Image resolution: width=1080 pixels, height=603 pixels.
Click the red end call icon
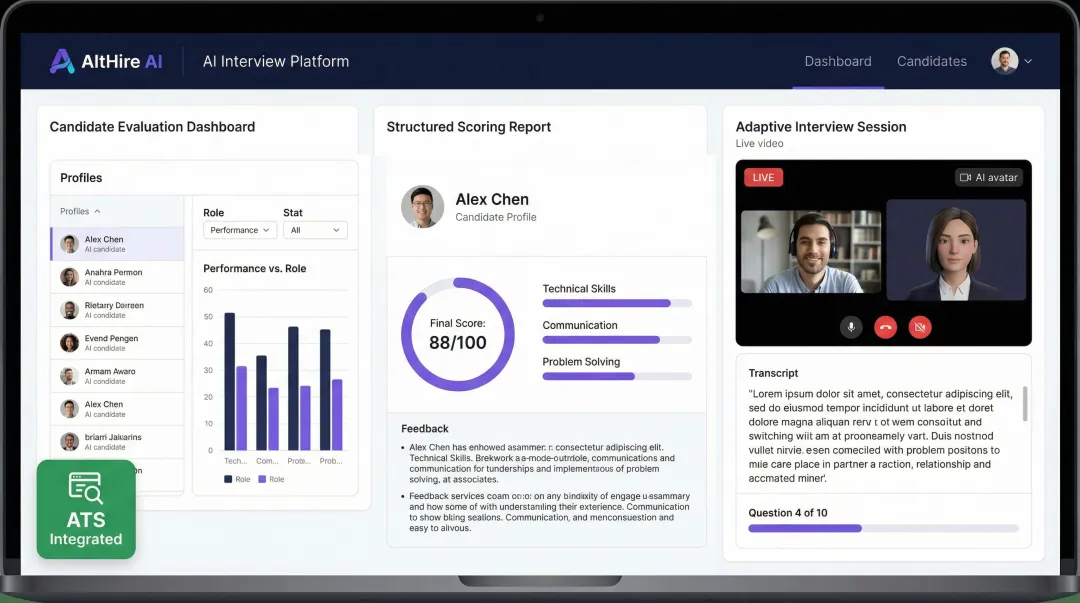click(885, 327)
